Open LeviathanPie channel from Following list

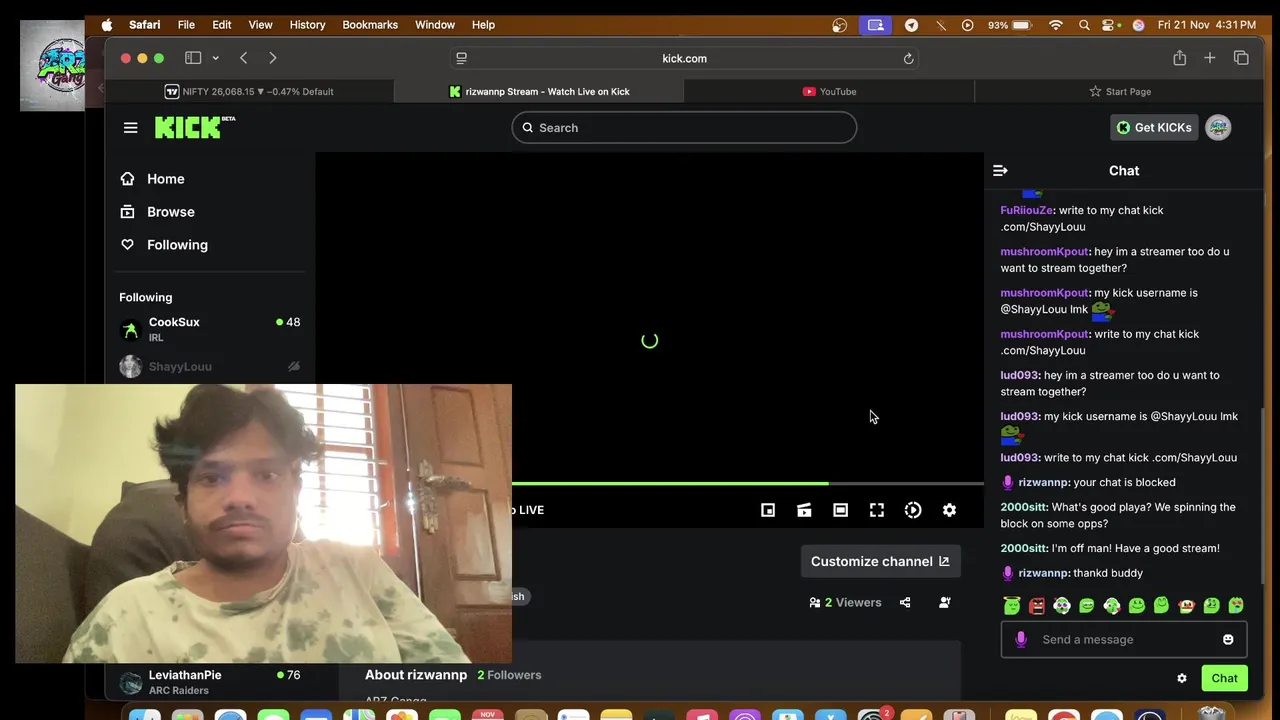(x=209, y=682)
